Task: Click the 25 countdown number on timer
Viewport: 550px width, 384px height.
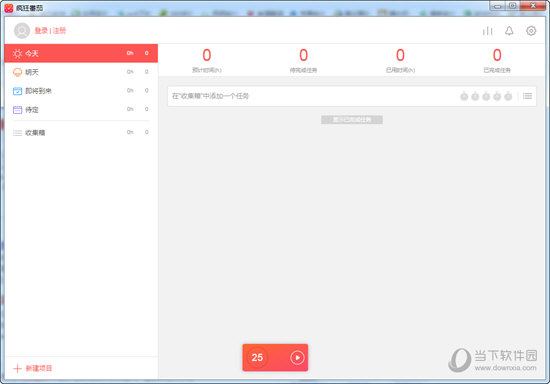Action: pos(257,357)
